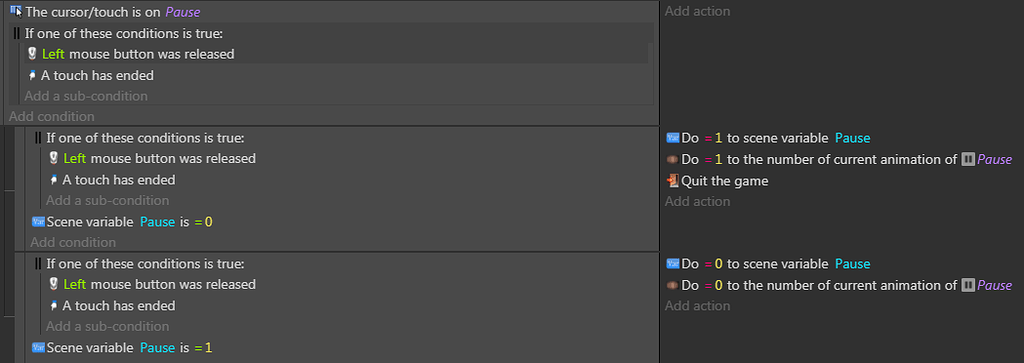Click the touch icon in the top event
The width and height of the screenshot is (1024, 363).
[33, 75]
